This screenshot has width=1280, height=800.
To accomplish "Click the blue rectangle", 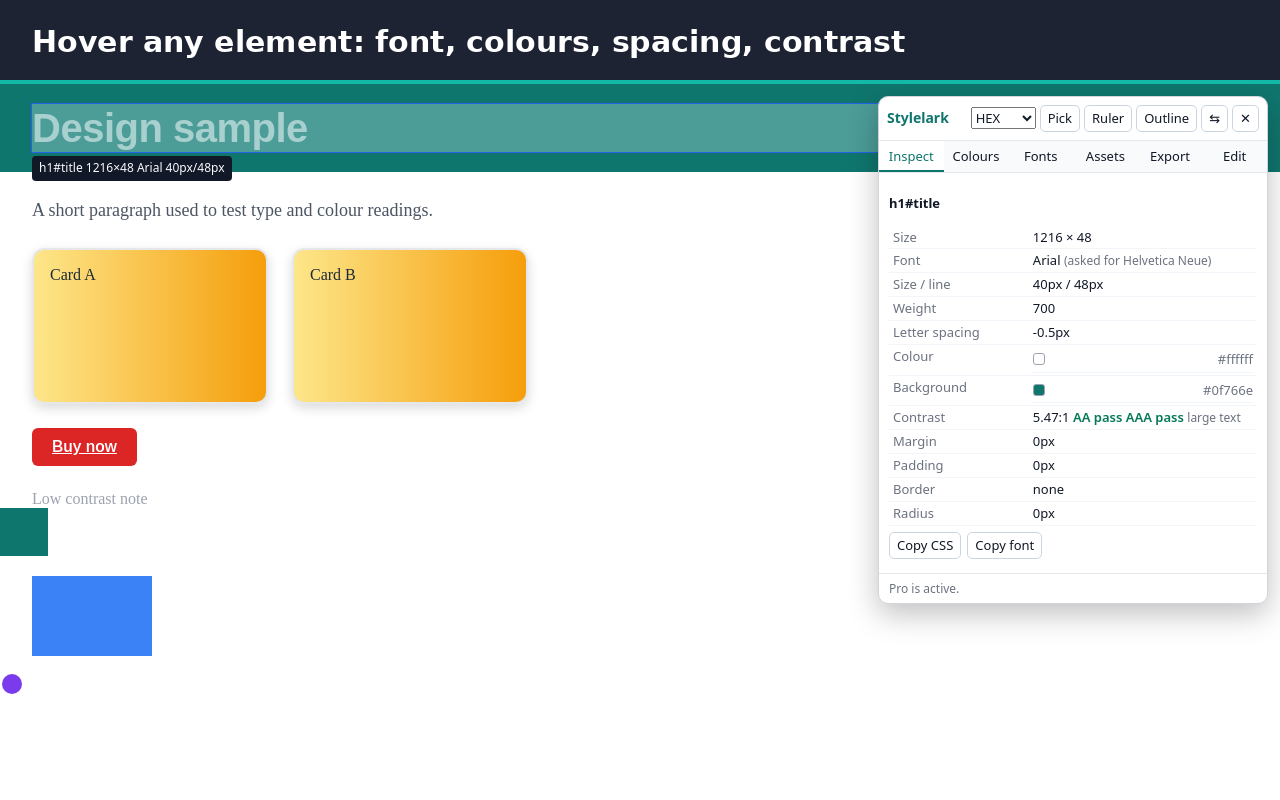I will click(x=92, y=616).
